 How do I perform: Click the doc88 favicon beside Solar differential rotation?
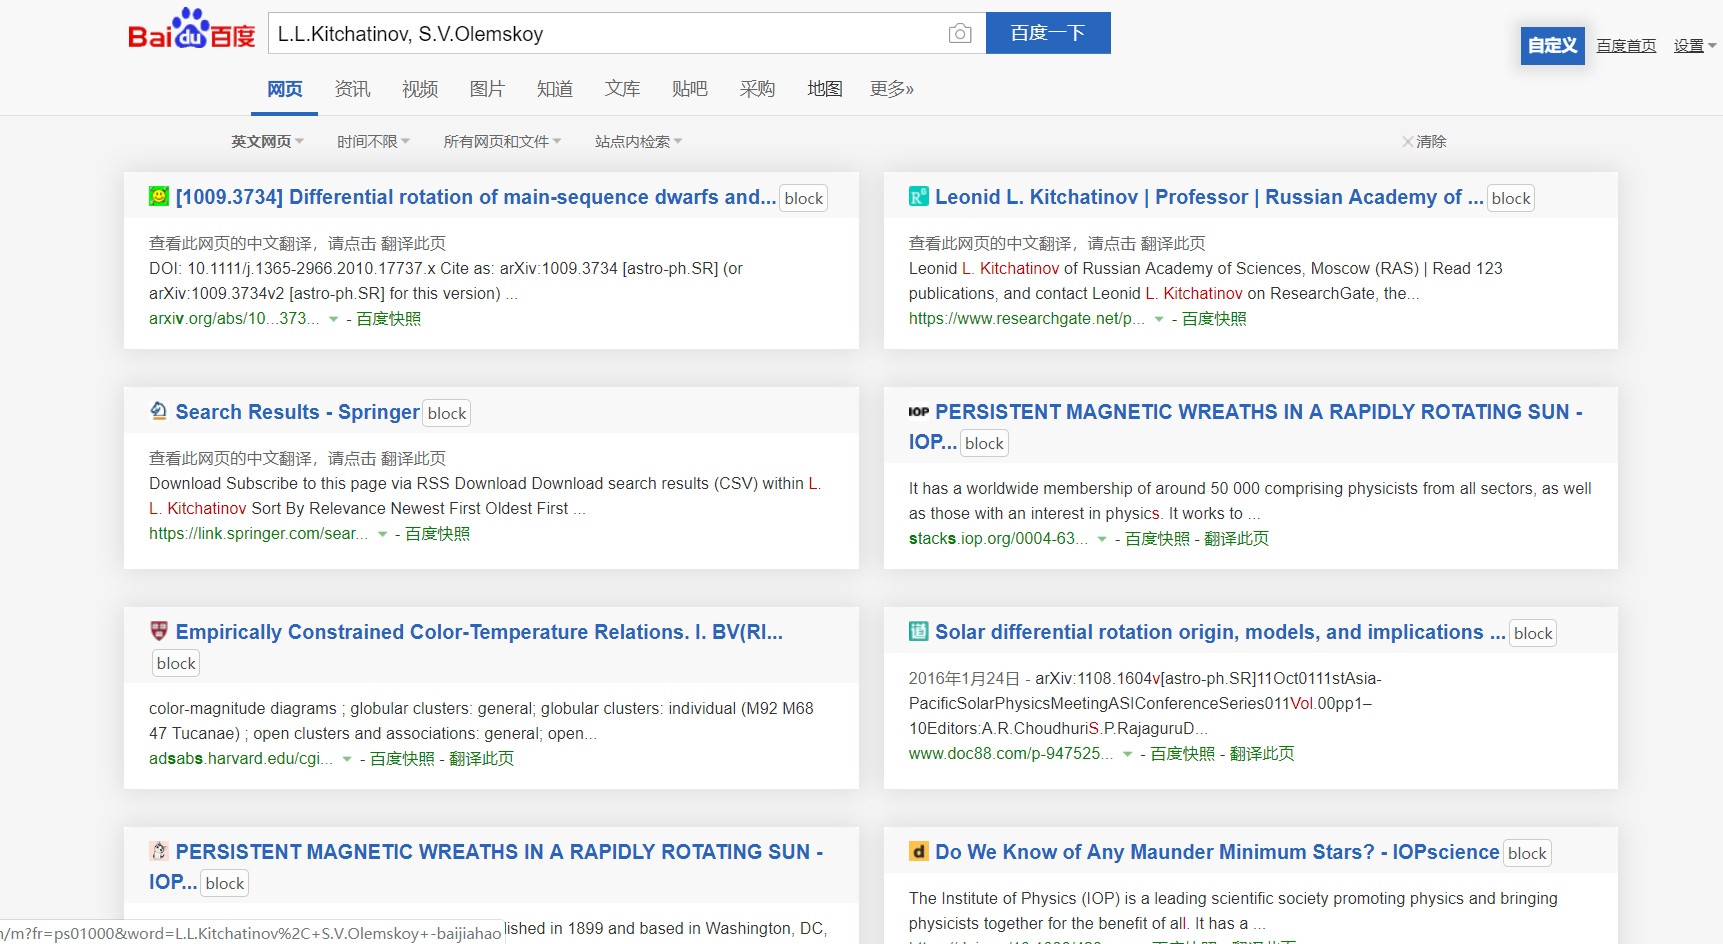coord(918,631)
